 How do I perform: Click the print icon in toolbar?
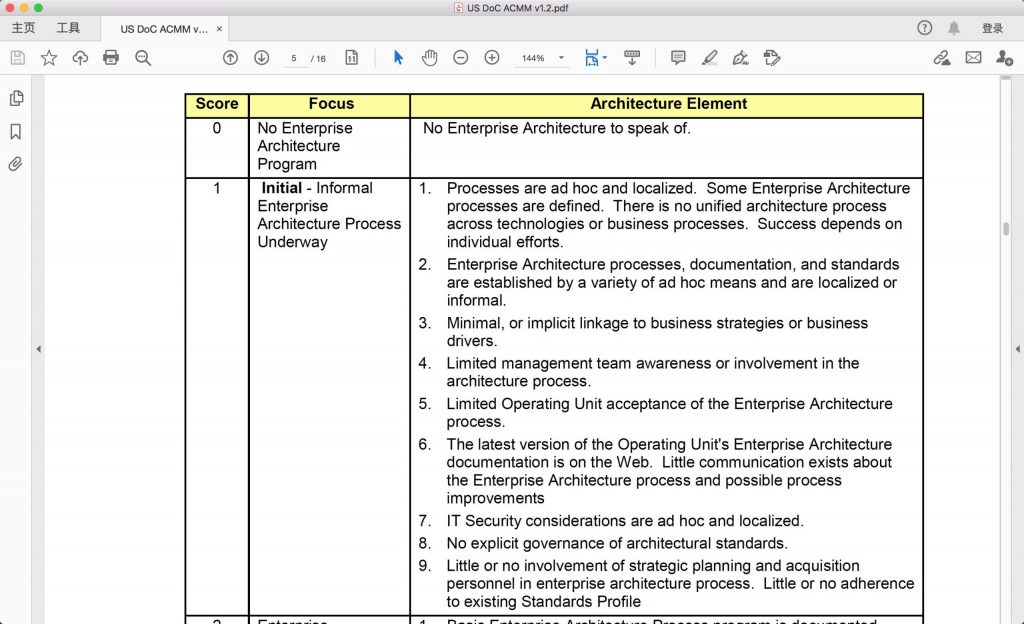111,58
